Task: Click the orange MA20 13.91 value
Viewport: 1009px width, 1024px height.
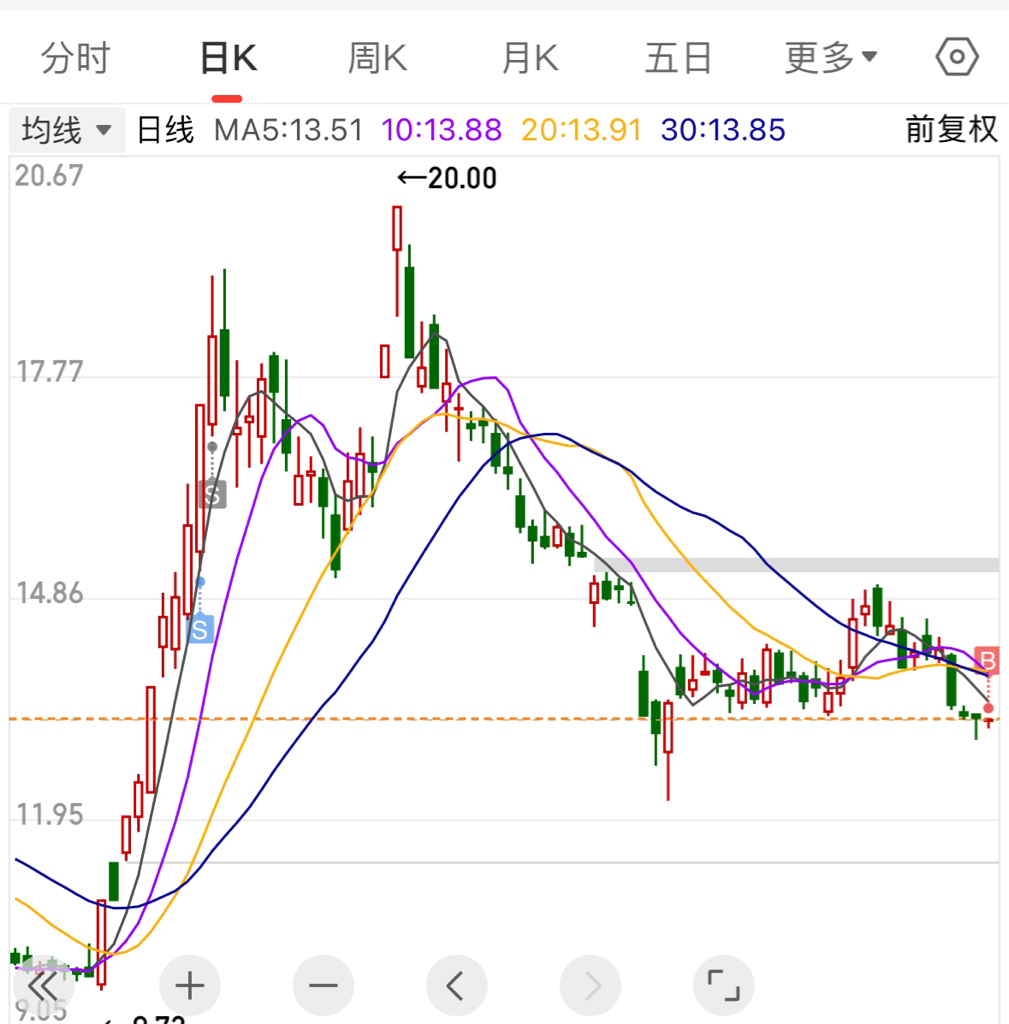Action: [x=581, y=130]
